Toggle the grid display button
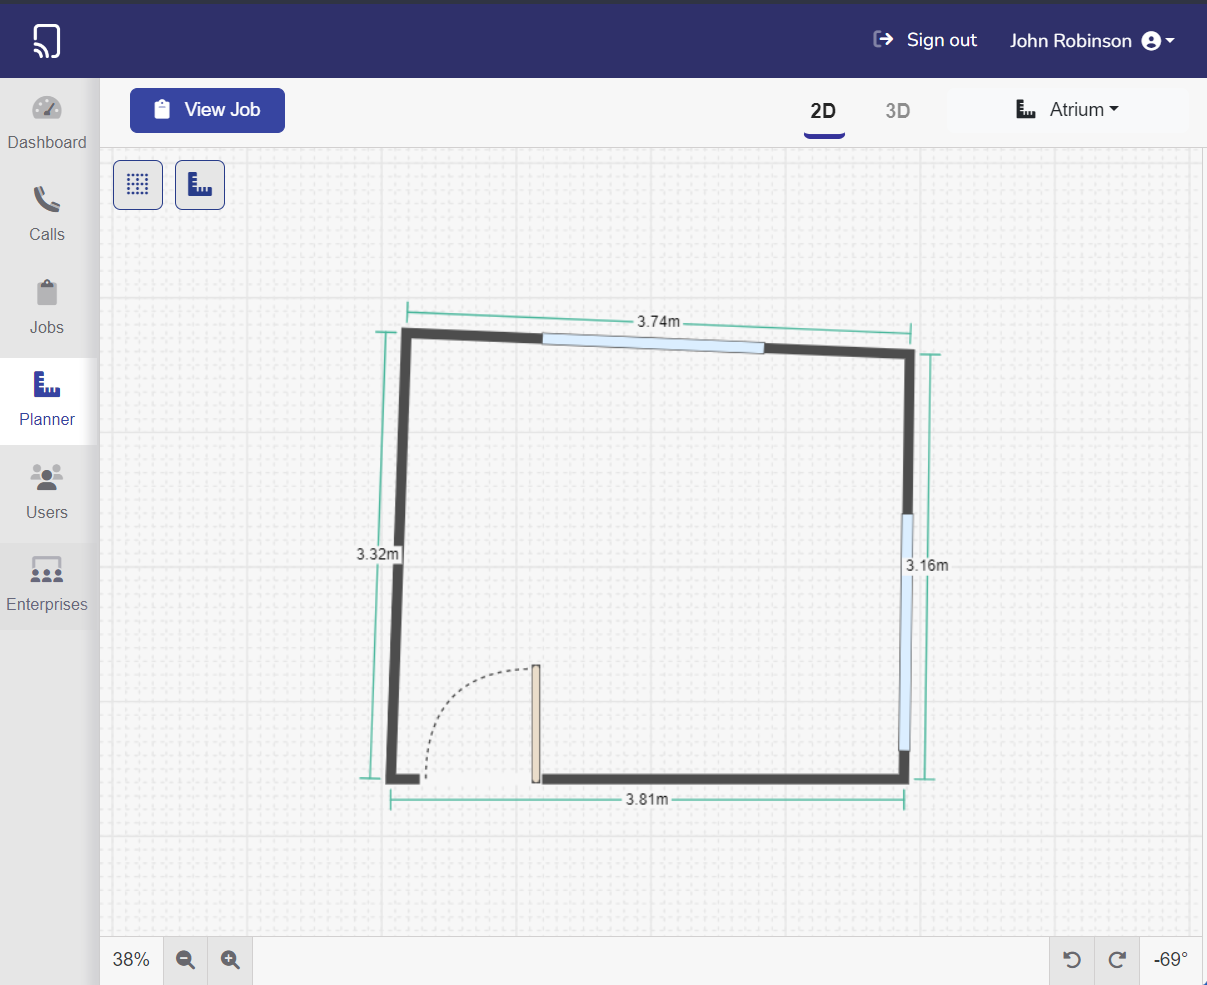The height and width of the screenshot is (985, 1207). [138, 185]
